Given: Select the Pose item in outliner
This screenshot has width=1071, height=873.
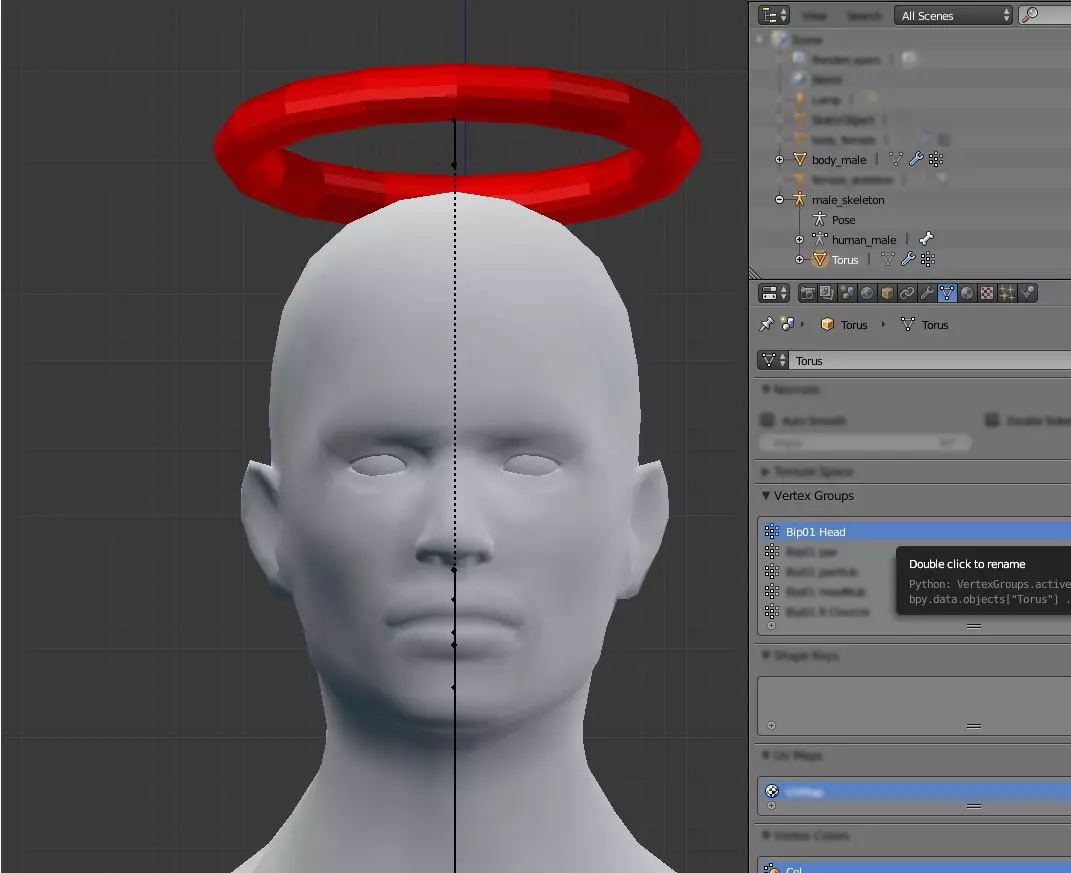Looking at the screenshot, I should click(843, 220).
